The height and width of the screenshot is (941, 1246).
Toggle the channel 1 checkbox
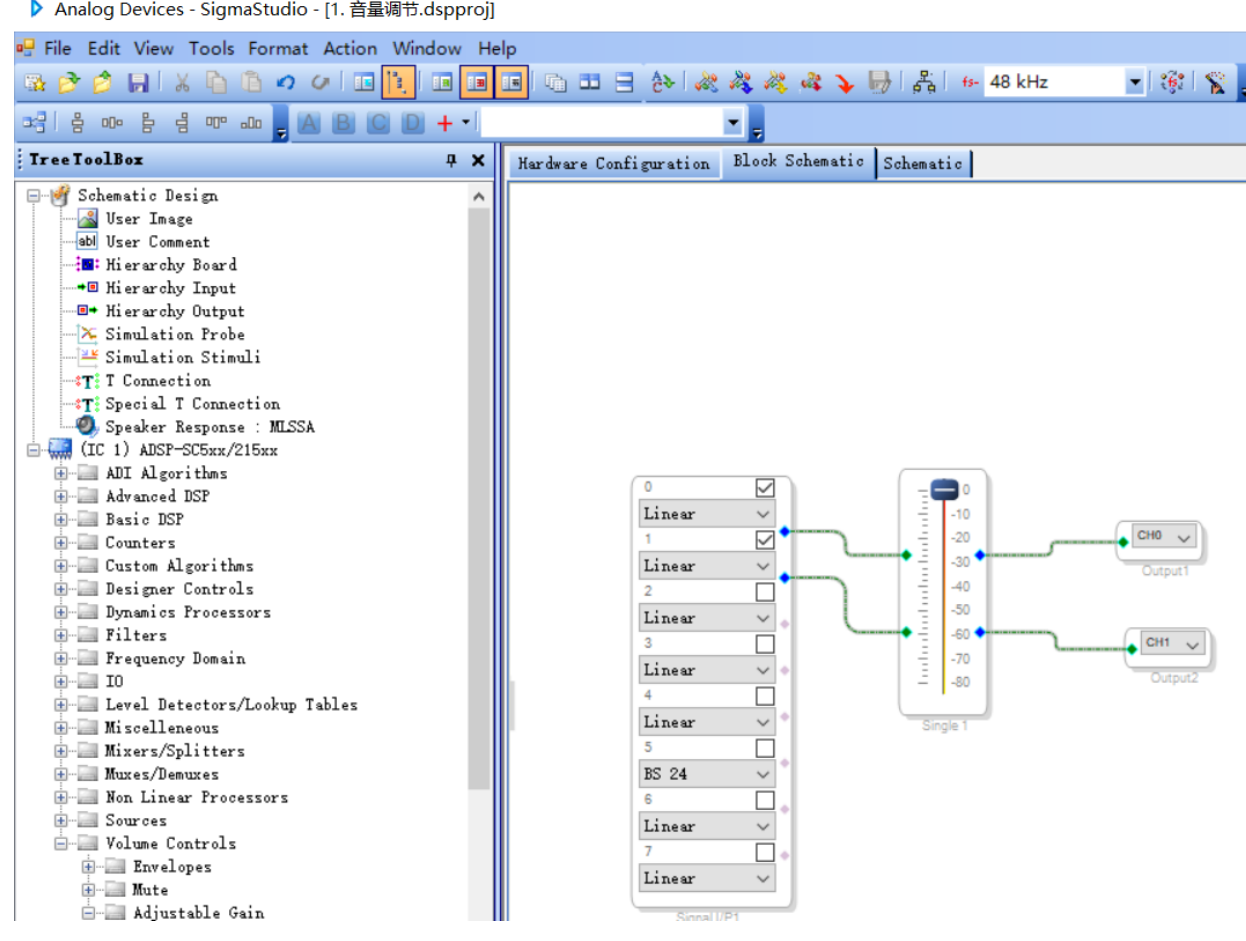tap(765, 540)
